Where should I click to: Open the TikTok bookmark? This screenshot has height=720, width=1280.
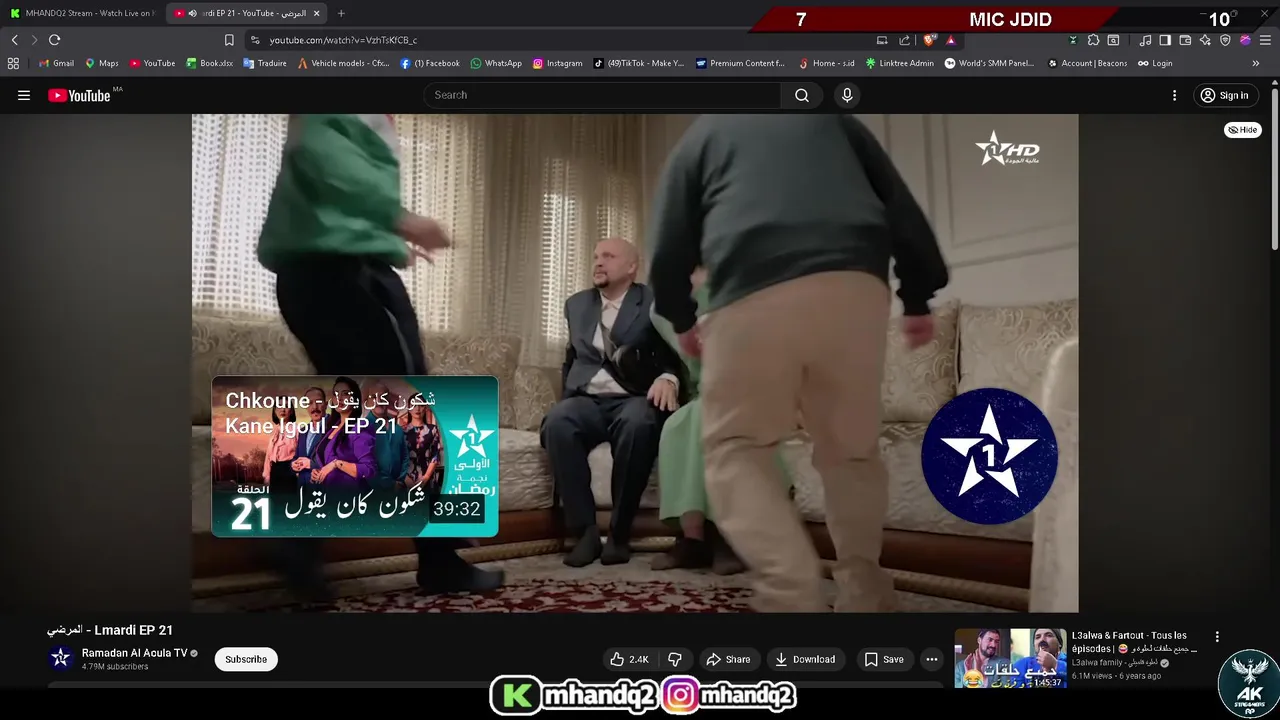(x=639, y=63)
